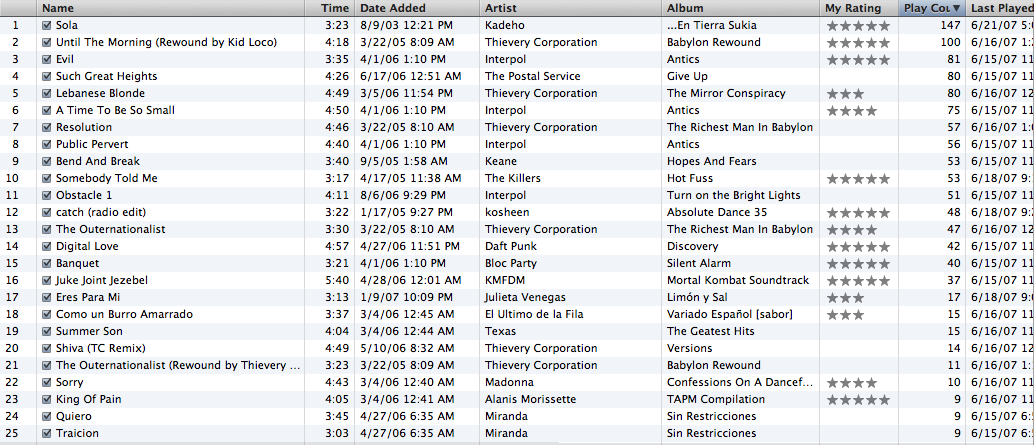Click artist Keane
The height and width of the screenshot is (445, 1034).
(x=501, y=162)
